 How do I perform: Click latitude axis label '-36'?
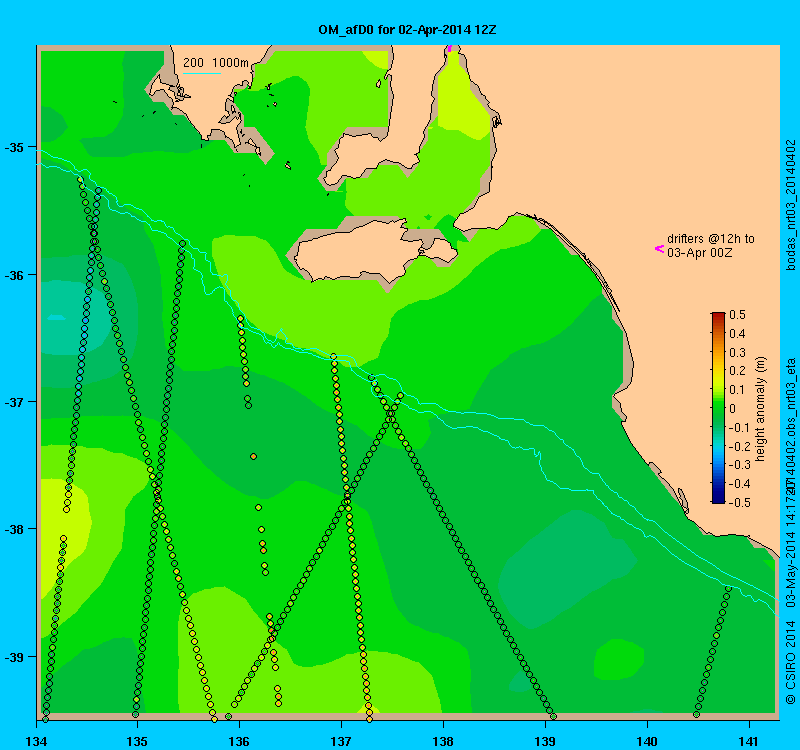(14, 275)
